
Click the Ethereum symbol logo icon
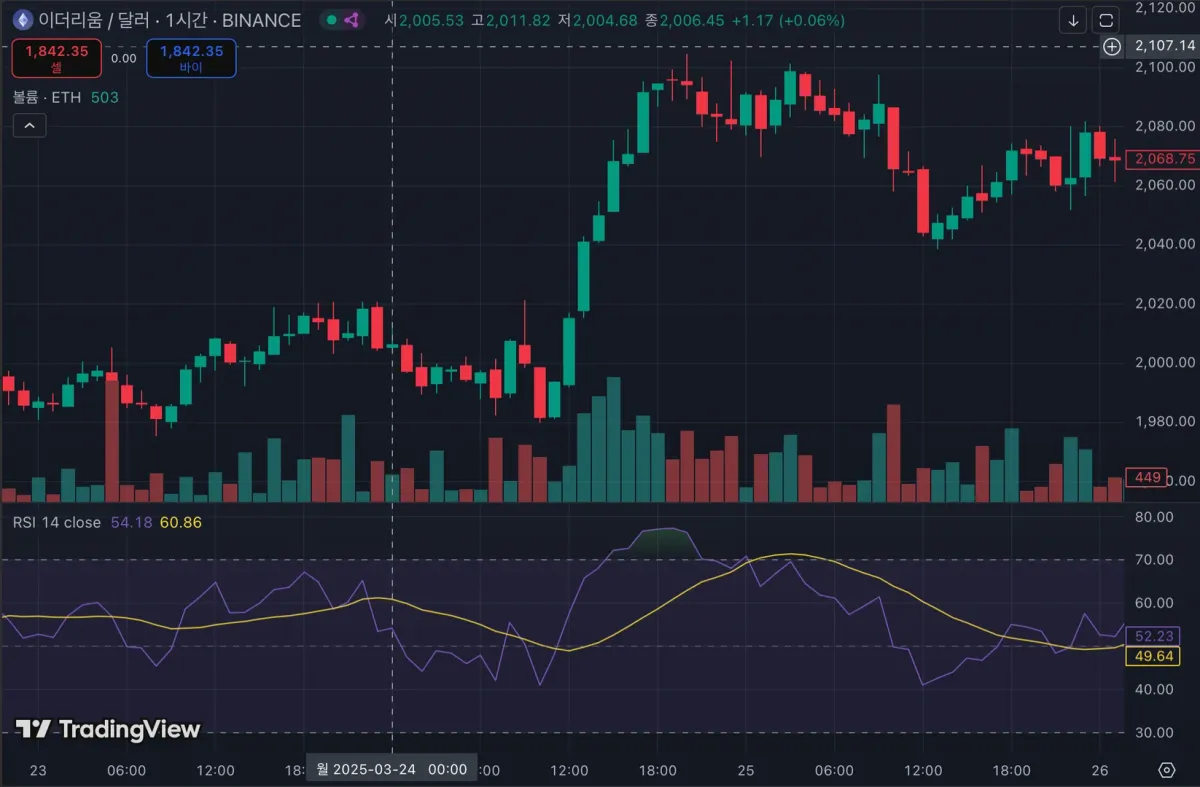coord(22,20)
